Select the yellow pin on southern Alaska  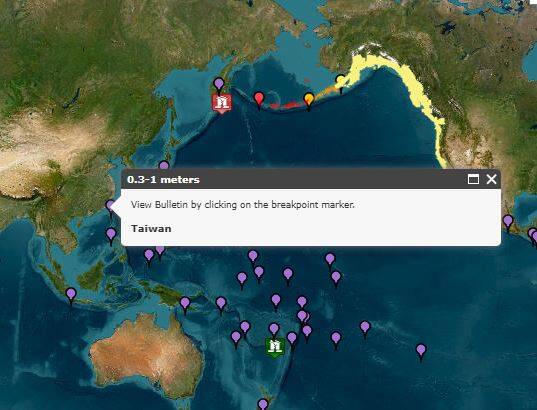[x=340, y=83]
